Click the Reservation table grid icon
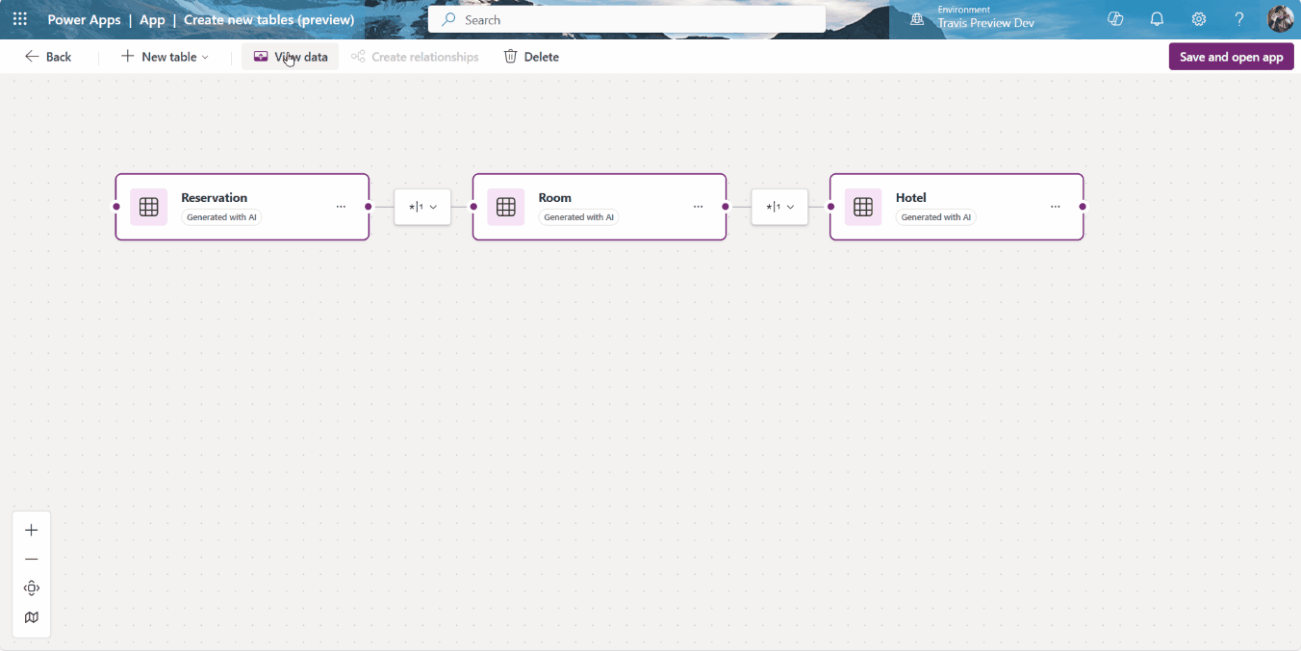The width and height of the screenshot is (1301, 651). 148,206
